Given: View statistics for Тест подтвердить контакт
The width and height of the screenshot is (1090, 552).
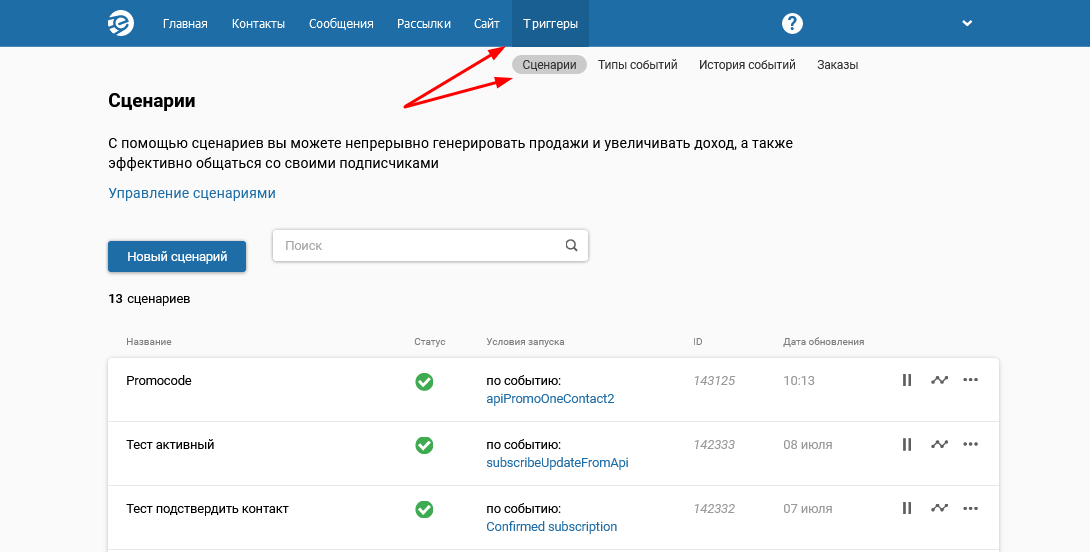Looking at the screenshot, I should [939, 508].
